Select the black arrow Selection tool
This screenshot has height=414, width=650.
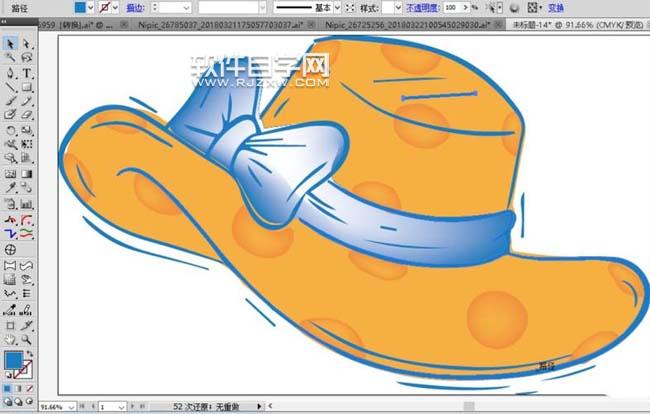coord(10,44)
